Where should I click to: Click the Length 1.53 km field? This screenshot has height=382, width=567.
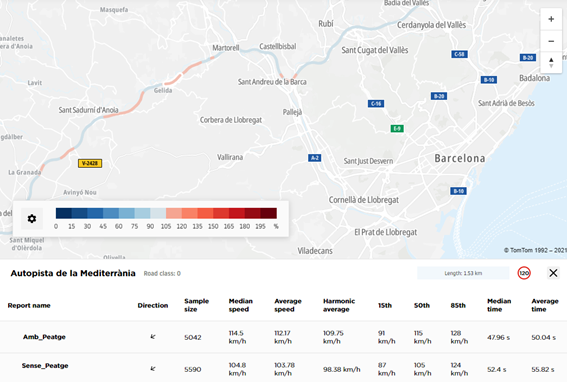pos(463,273)
